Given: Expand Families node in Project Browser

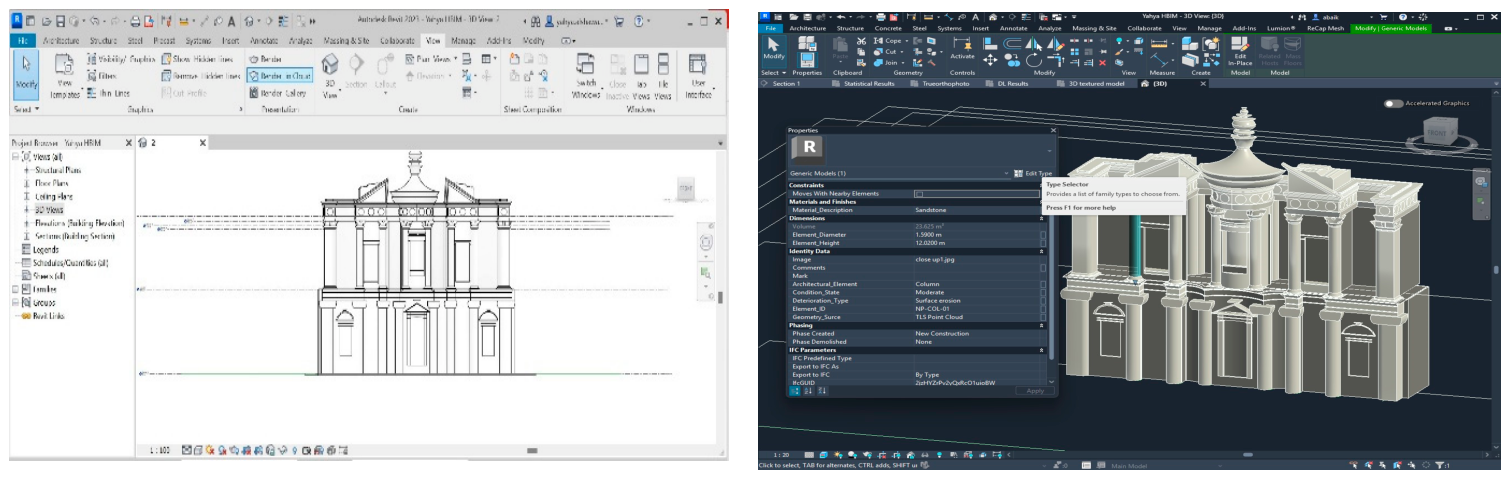Looking at the screenshot, I should click(15, 289).
